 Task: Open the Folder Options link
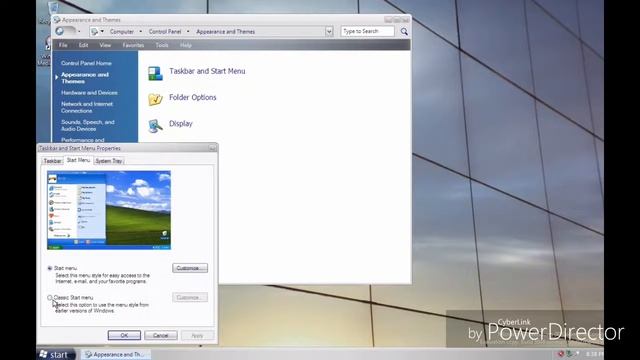193,98
